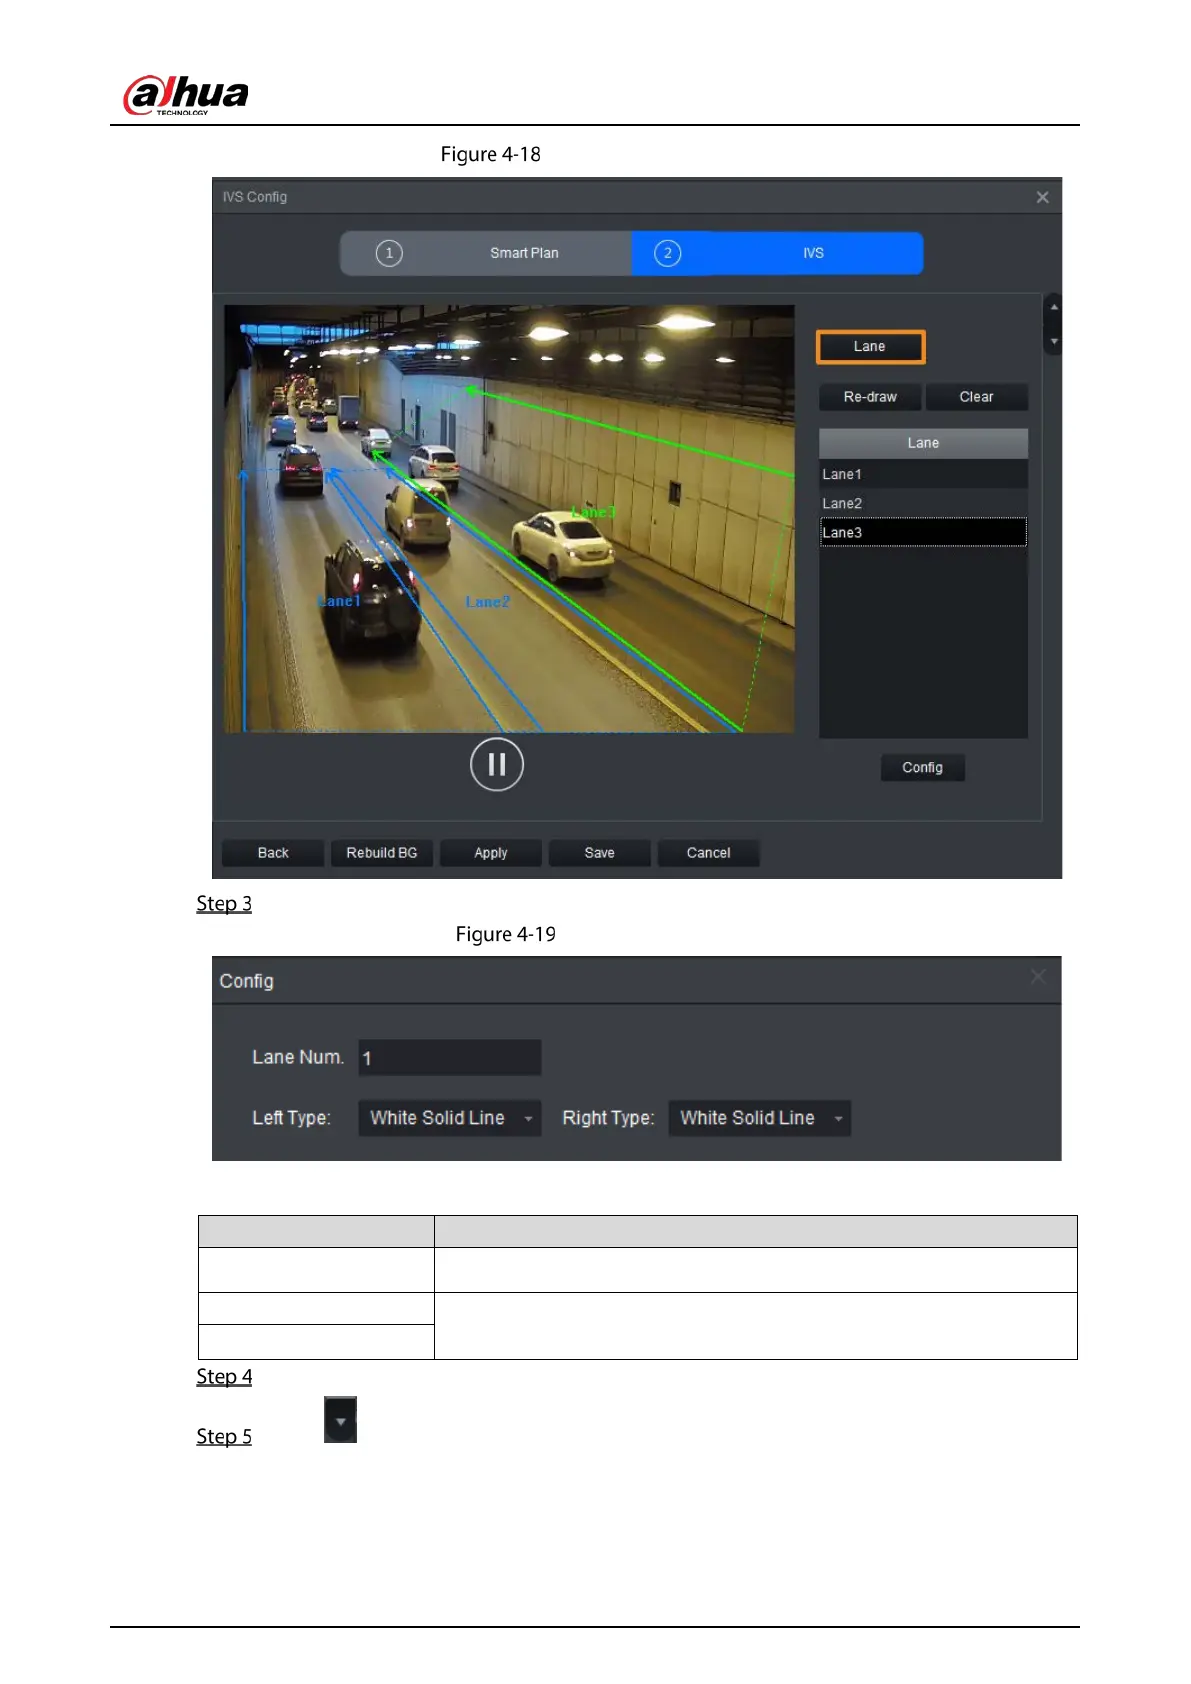
Task: Click the dropdown arrow icon beside Step 5
Action: [340, 1420]
